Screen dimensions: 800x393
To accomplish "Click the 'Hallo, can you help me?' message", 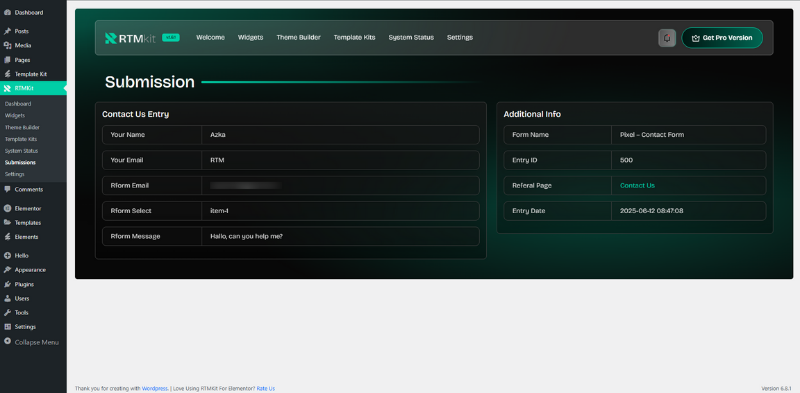I will pyautogui.click(x=246, y=236).
